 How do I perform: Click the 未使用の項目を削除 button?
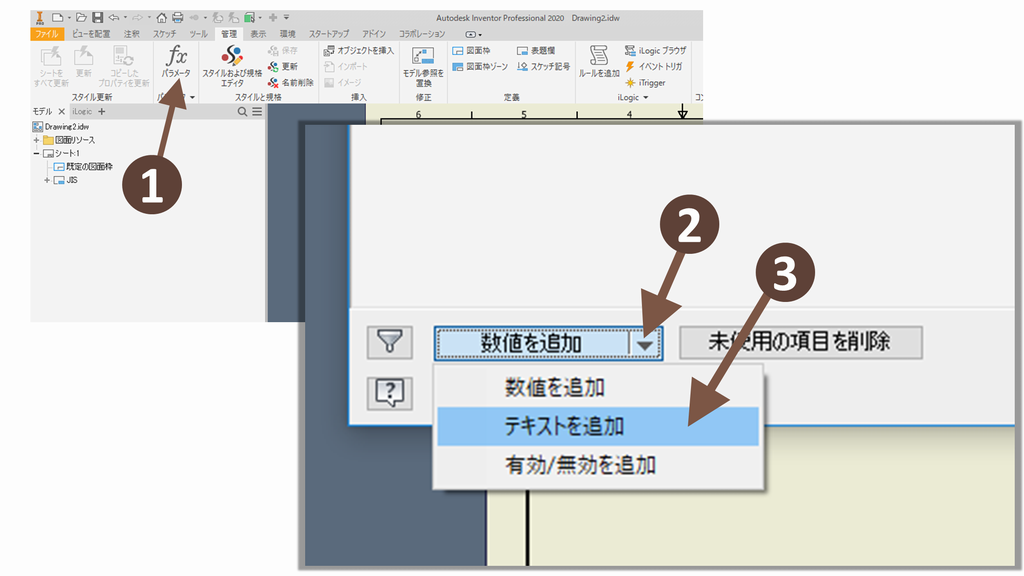click(x=800, y=342)
